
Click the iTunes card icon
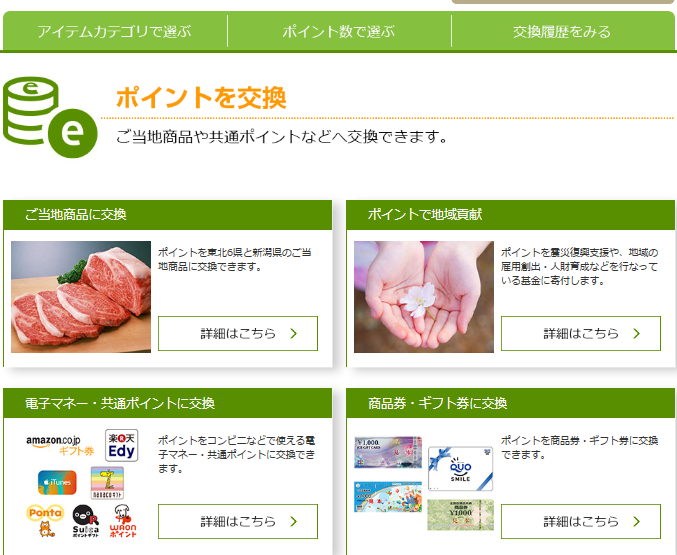(x=57, y=482)
